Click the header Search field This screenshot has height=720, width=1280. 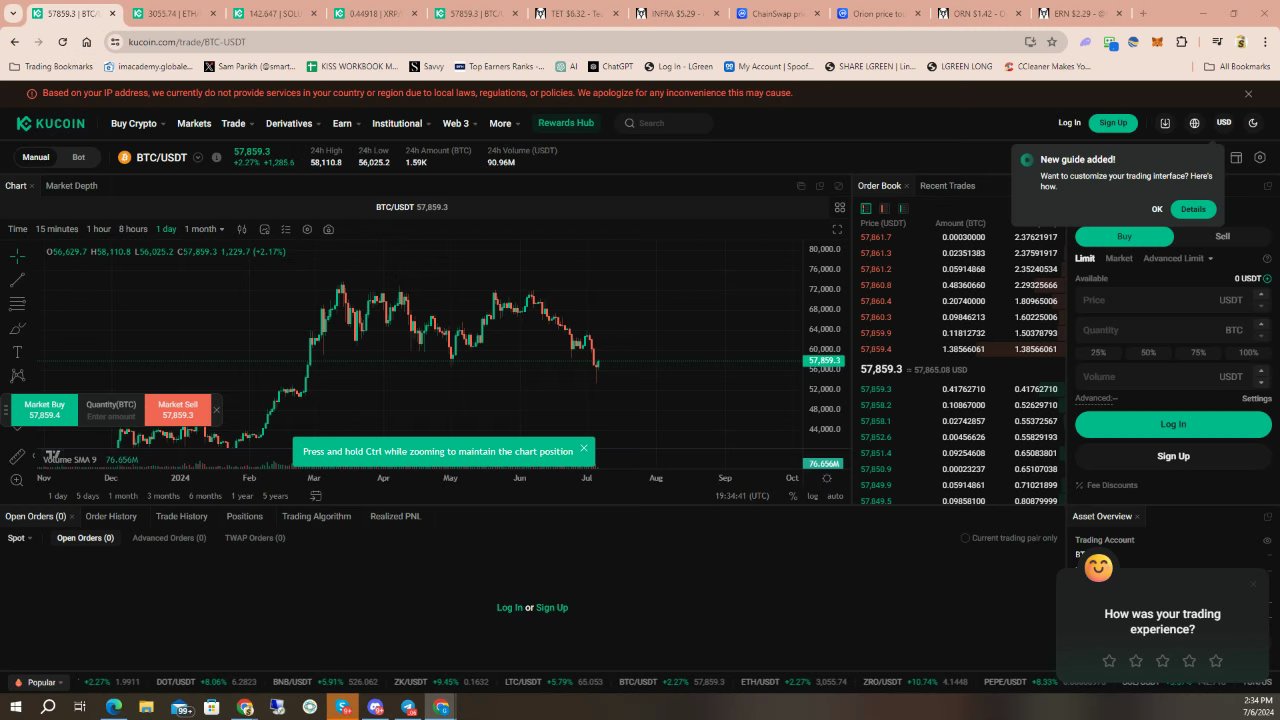point(665,123)
